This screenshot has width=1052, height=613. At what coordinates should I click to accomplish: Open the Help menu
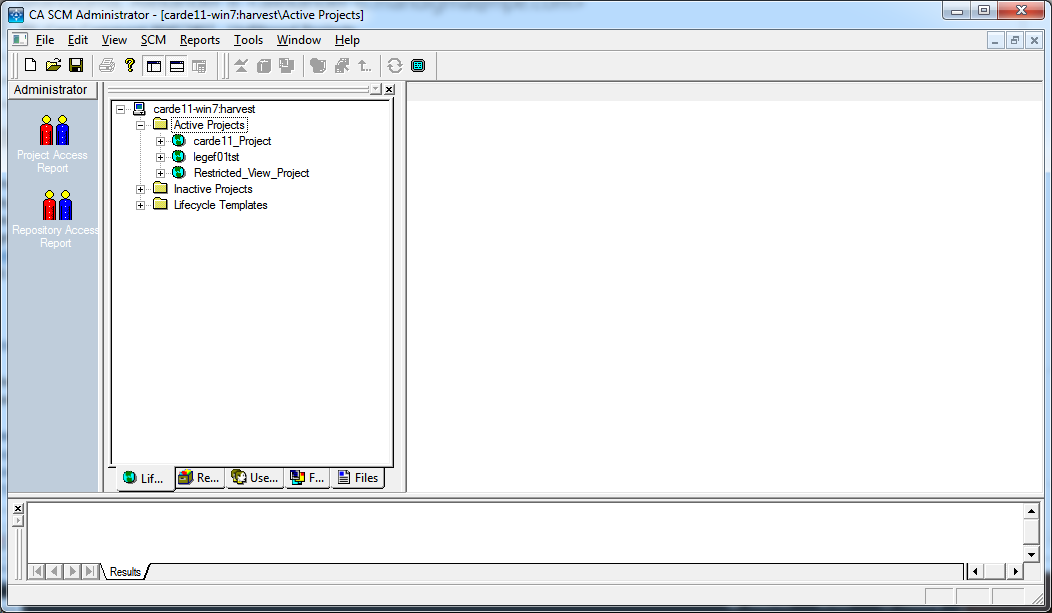(347, 40)
